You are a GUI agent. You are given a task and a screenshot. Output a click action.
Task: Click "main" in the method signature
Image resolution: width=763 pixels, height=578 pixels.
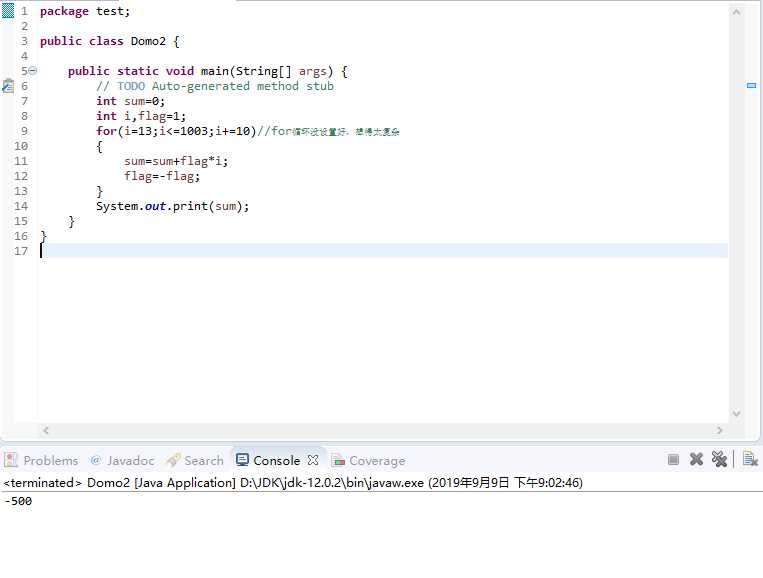(215, 71)
